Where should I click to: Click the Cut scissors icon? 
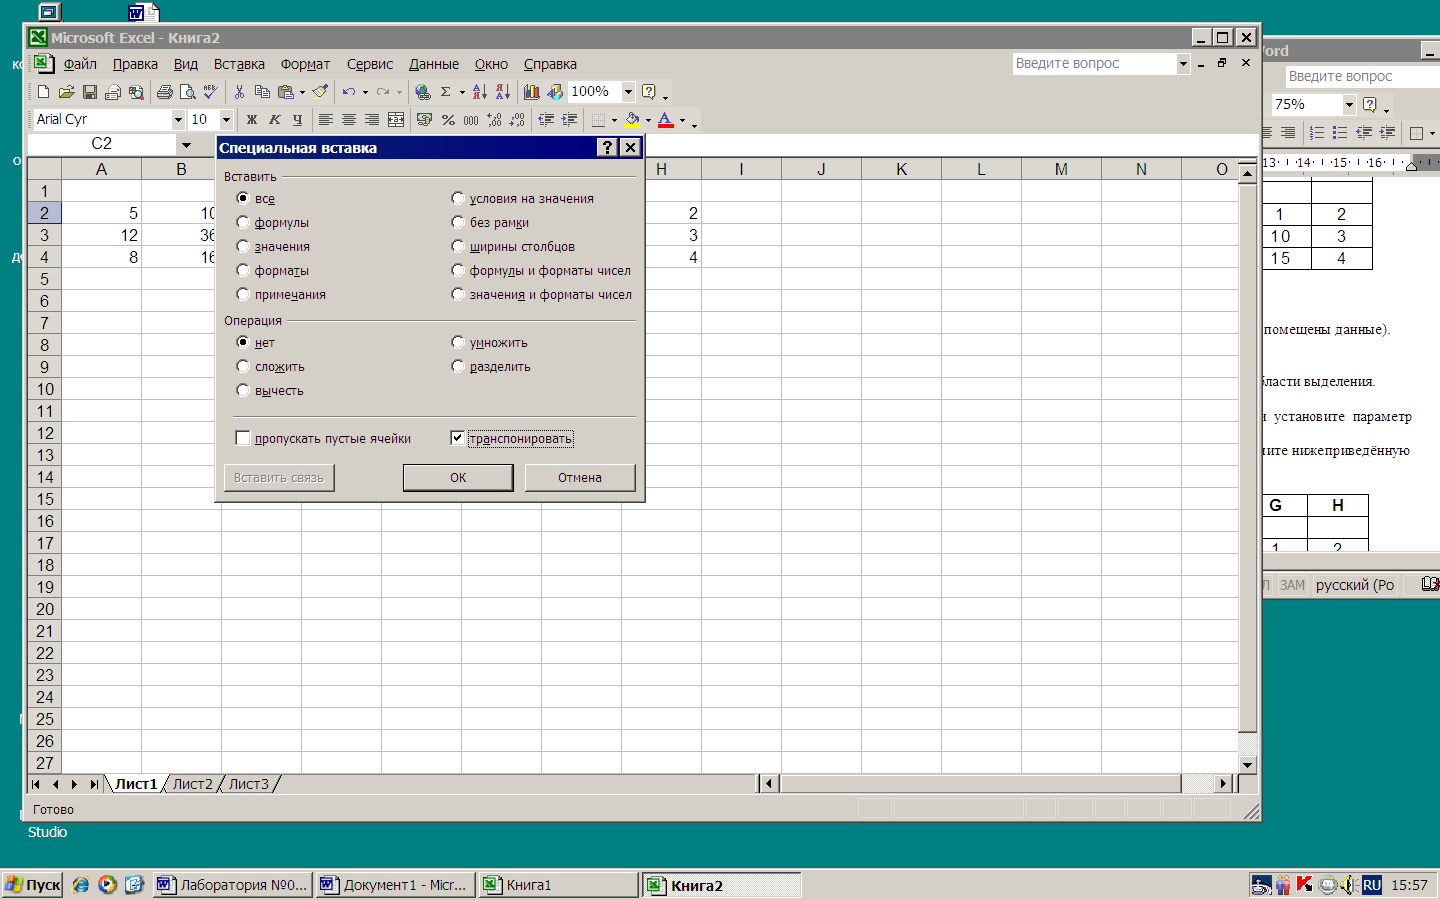(x=239, y=92)
